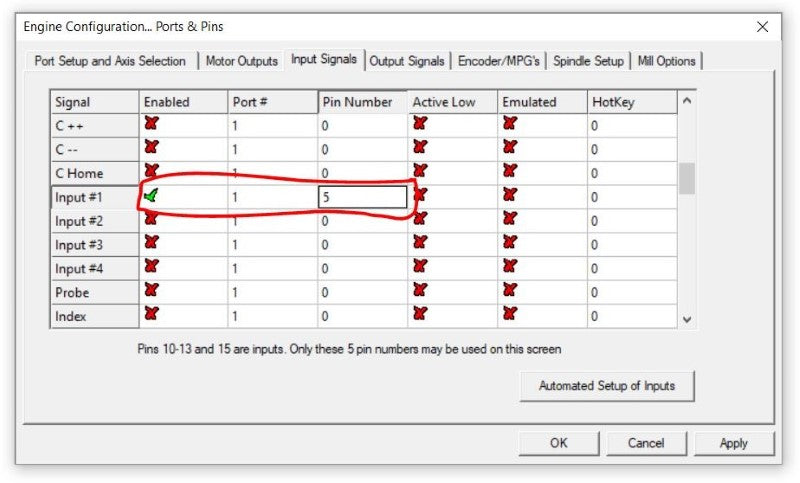Click Emulated icon for Probe row
Screen dimensions: 800x483
[x=510, y=291]
